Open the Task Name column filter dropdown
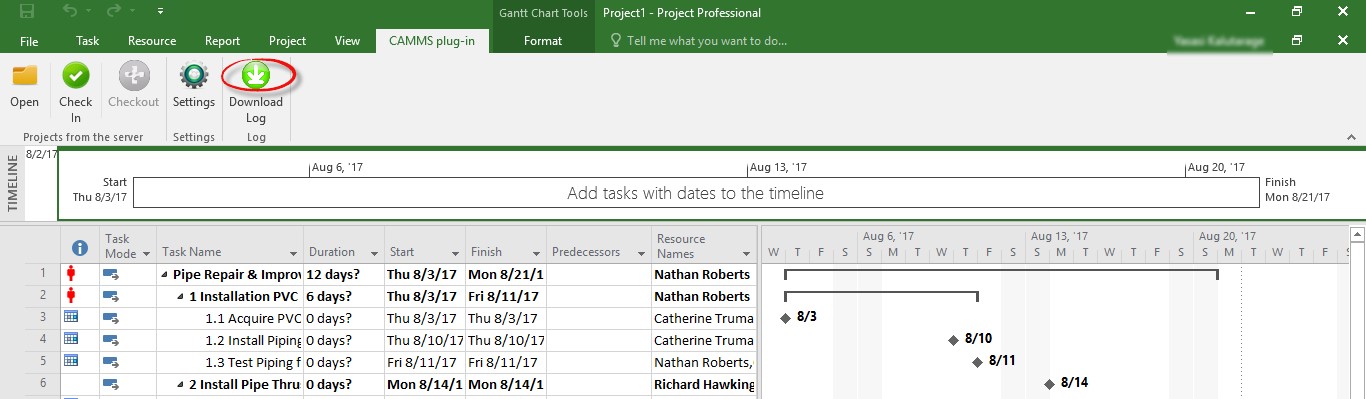Viewport: 1366px width, 399px height. 294,253
